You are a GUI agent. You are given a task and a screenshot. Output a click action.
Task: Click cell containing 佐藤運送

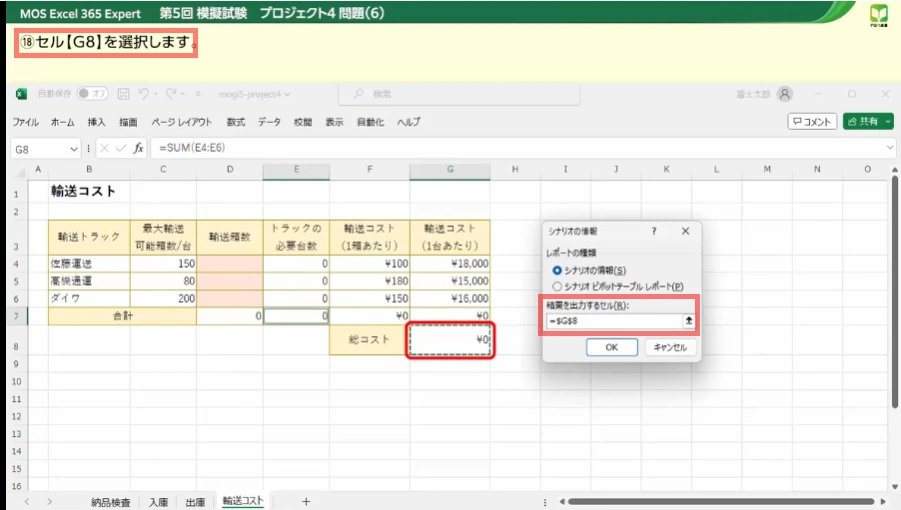pos(89,264)
